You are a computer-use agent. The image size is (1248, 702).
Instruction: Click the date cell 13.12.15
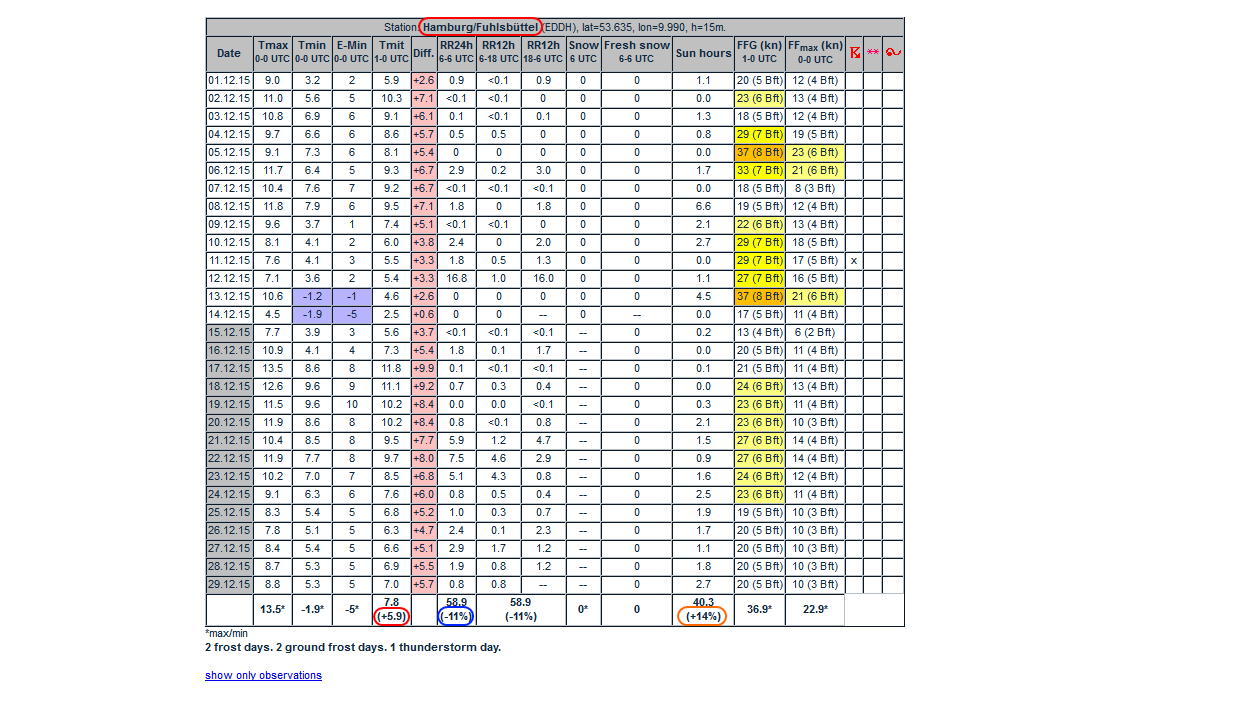(229, 297)
